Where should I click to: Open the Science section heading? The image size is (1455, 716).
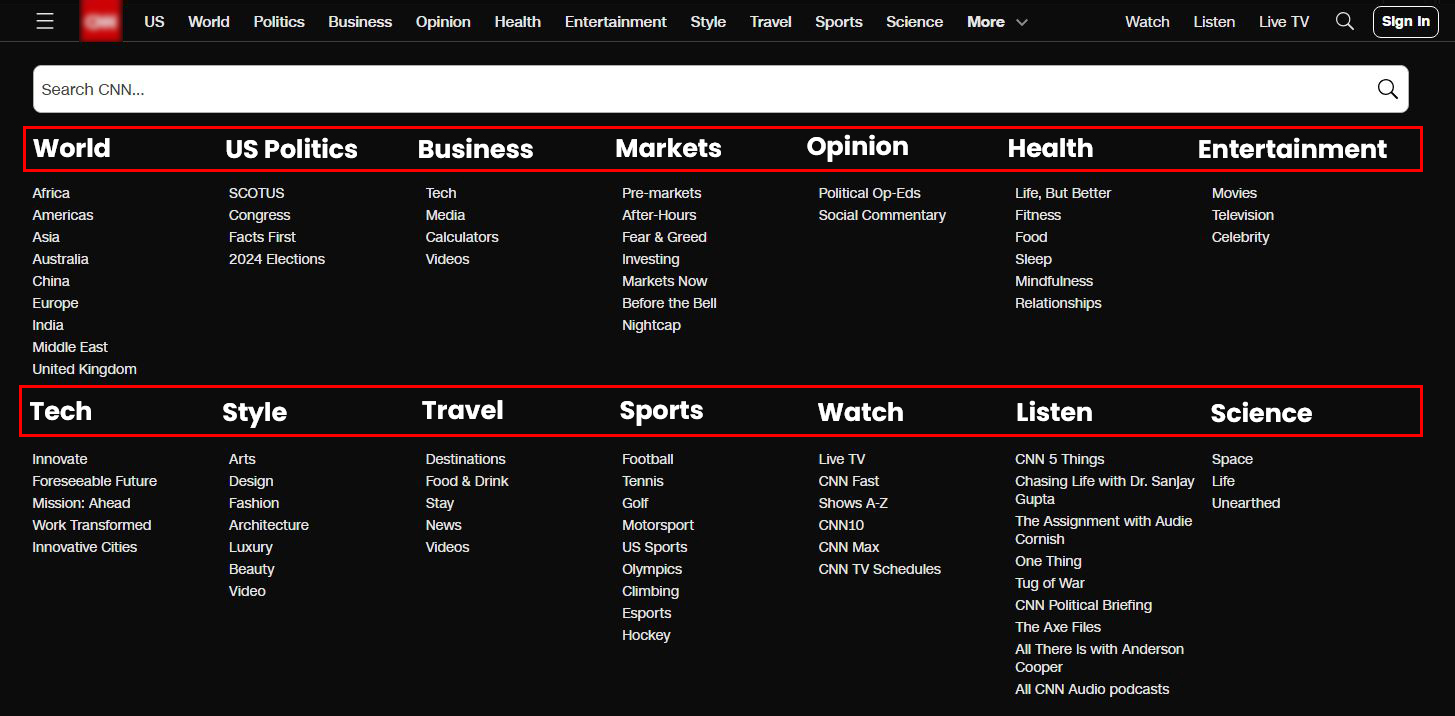tap(1261, 413)
